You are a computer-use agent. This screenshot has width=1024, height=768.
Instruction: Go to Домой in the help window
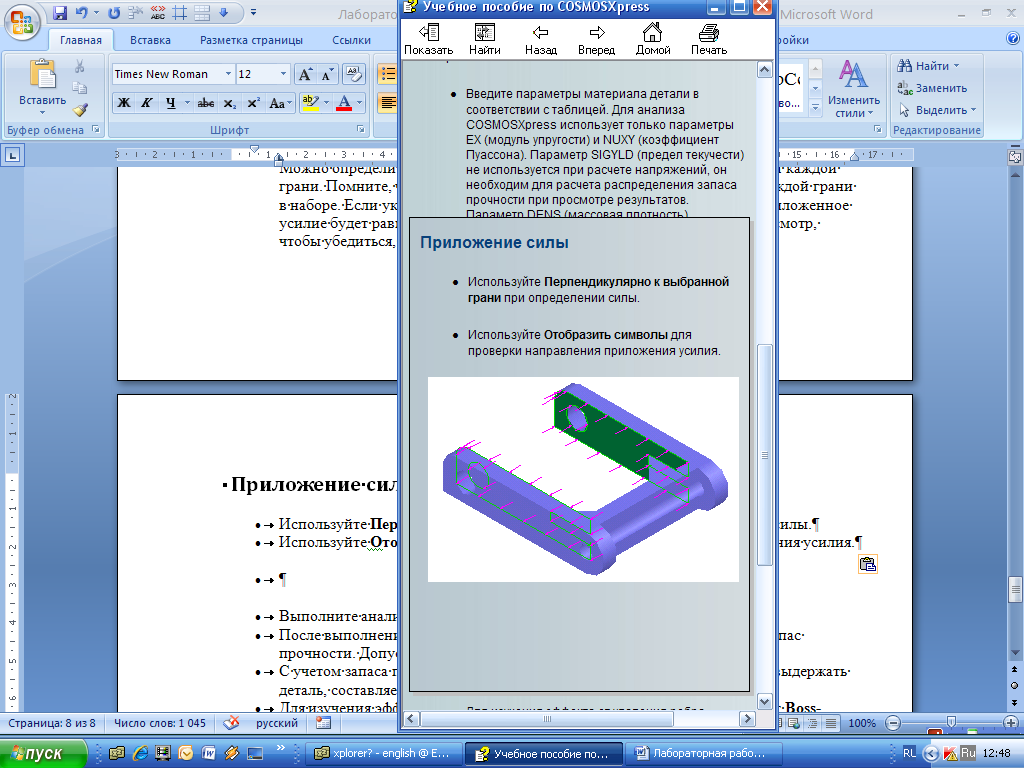coord(653,40)
